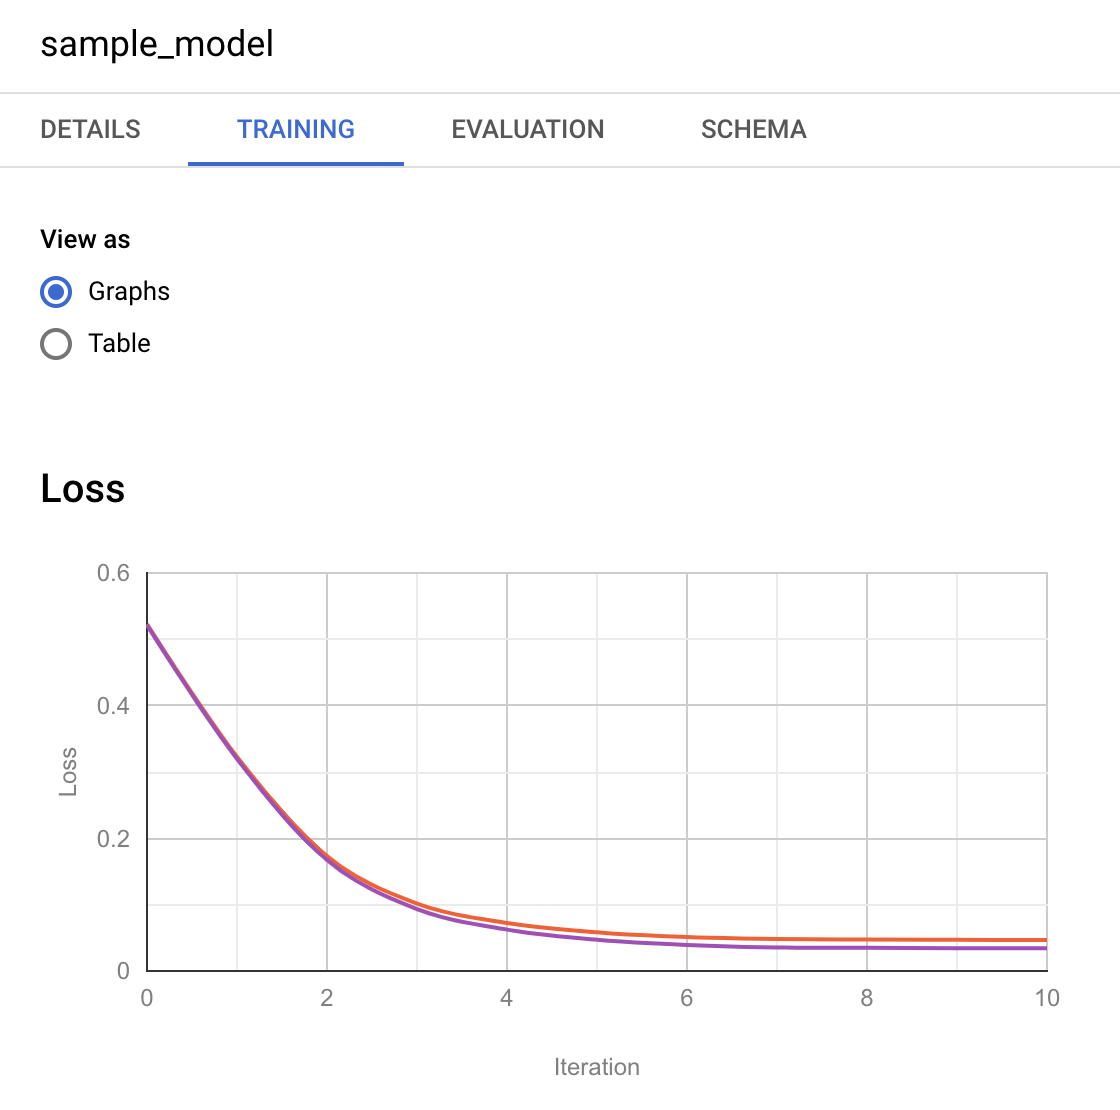The height and width of the screenshot is (1110, 1120).
Task: Click the 0.6 y-axis tick label
Action: 113,573
